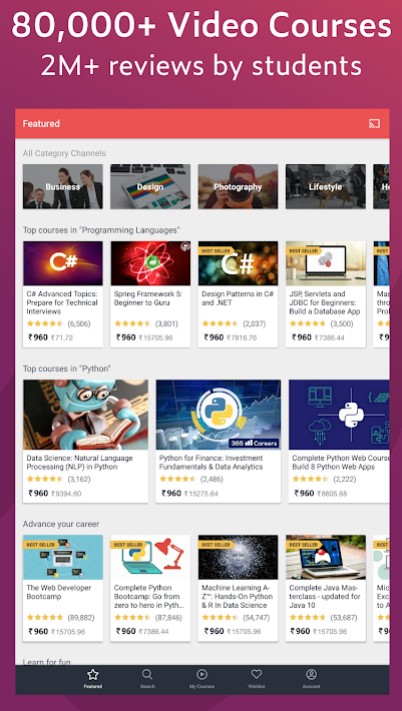This screenshot has height=711, width=402.
Task: Tap the Cast screen icon in header
Action: coord(374,123)
